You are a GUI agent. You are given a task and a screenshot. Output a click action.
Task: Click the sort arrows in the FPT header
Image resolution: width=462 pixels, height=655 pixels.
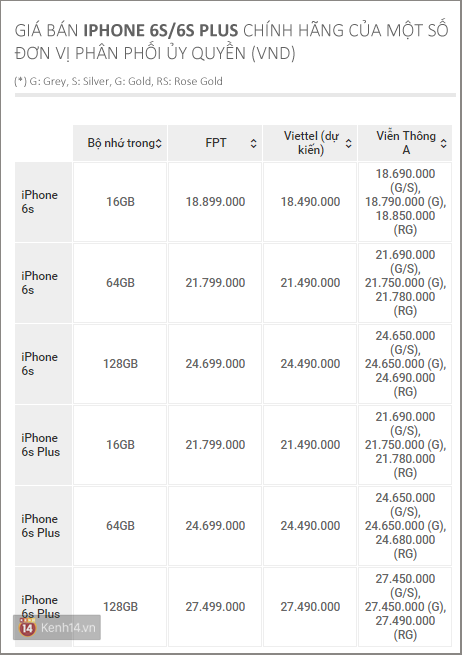[253, 144]
